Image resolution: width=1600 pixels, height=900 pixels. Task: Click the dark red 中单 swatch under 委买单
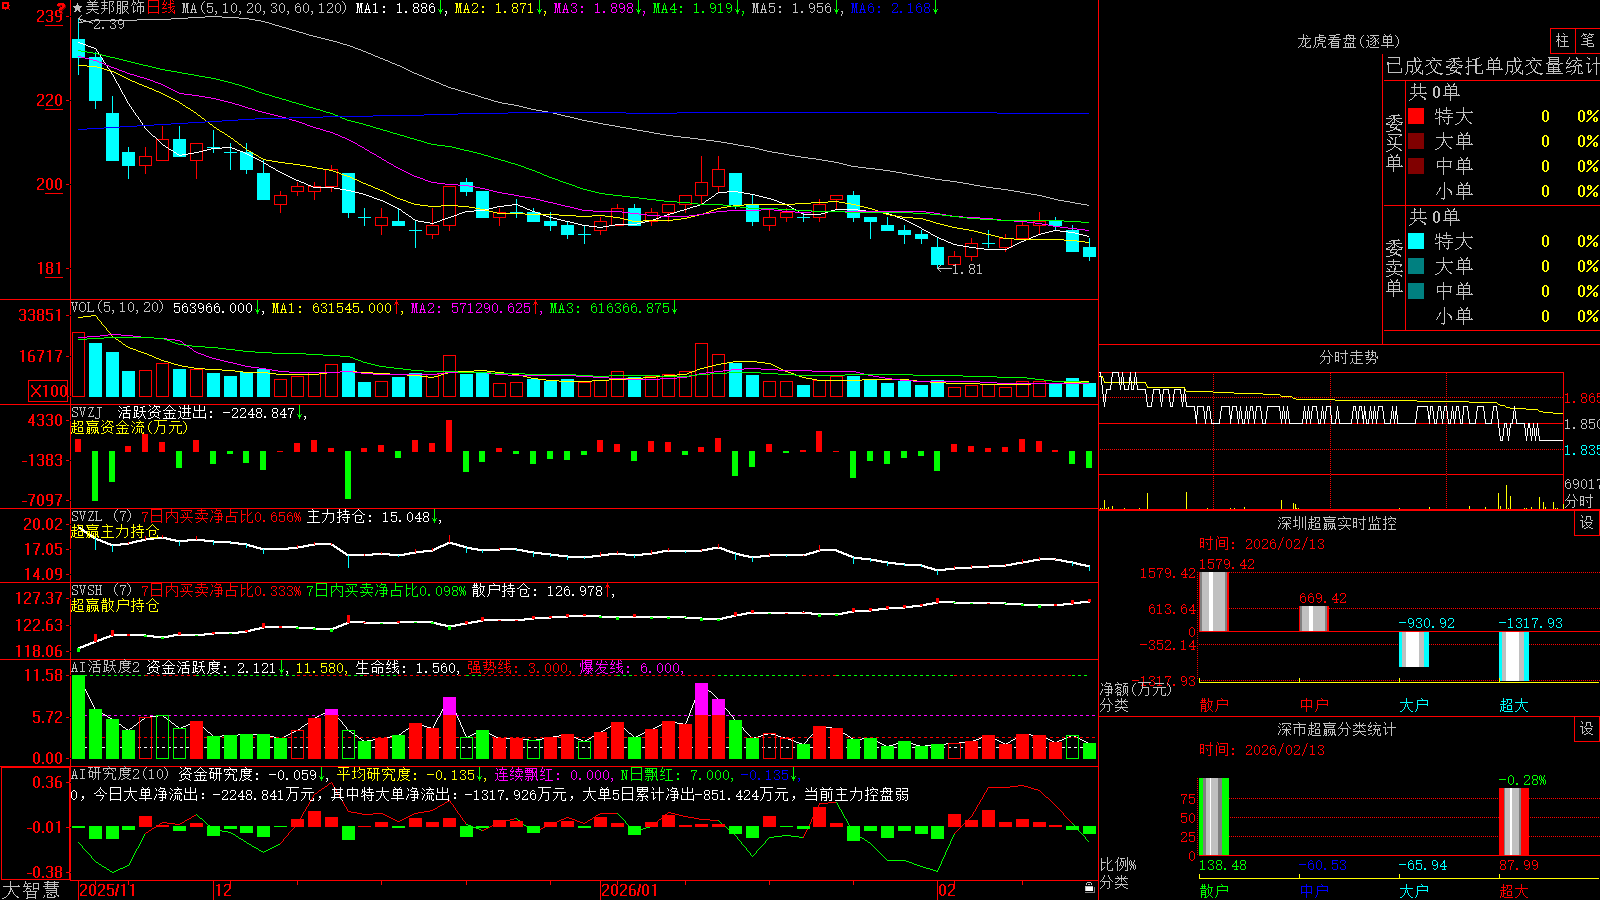[x=1416, y=166]
